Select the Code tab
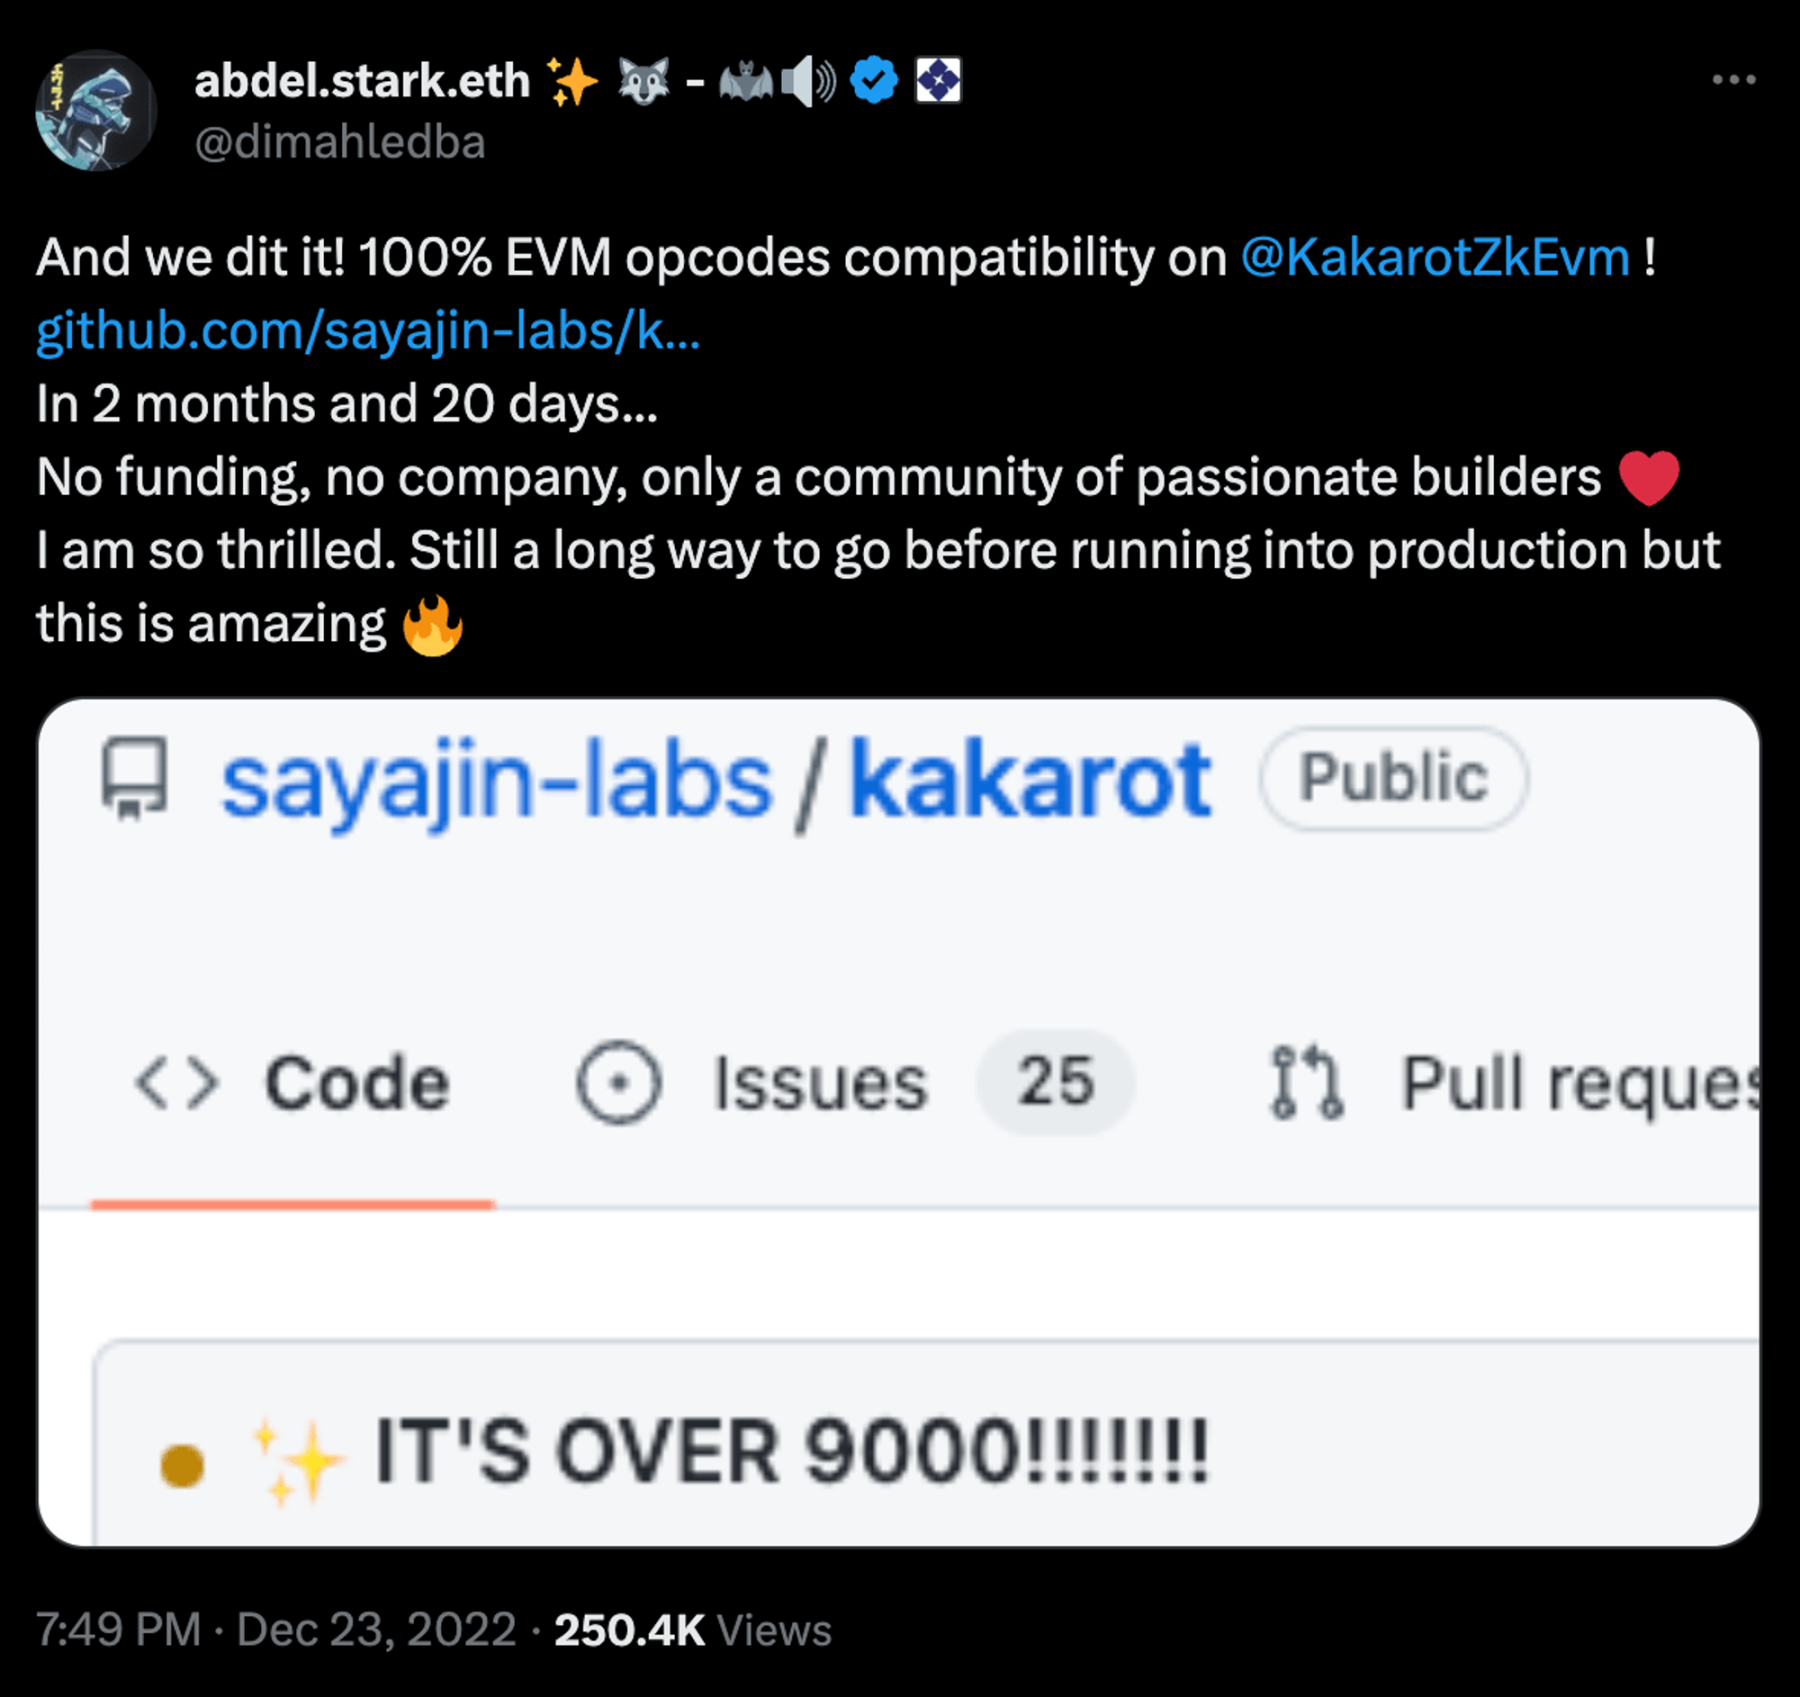Viewport: 1800px width, 1697px height. pos(356,1083)
